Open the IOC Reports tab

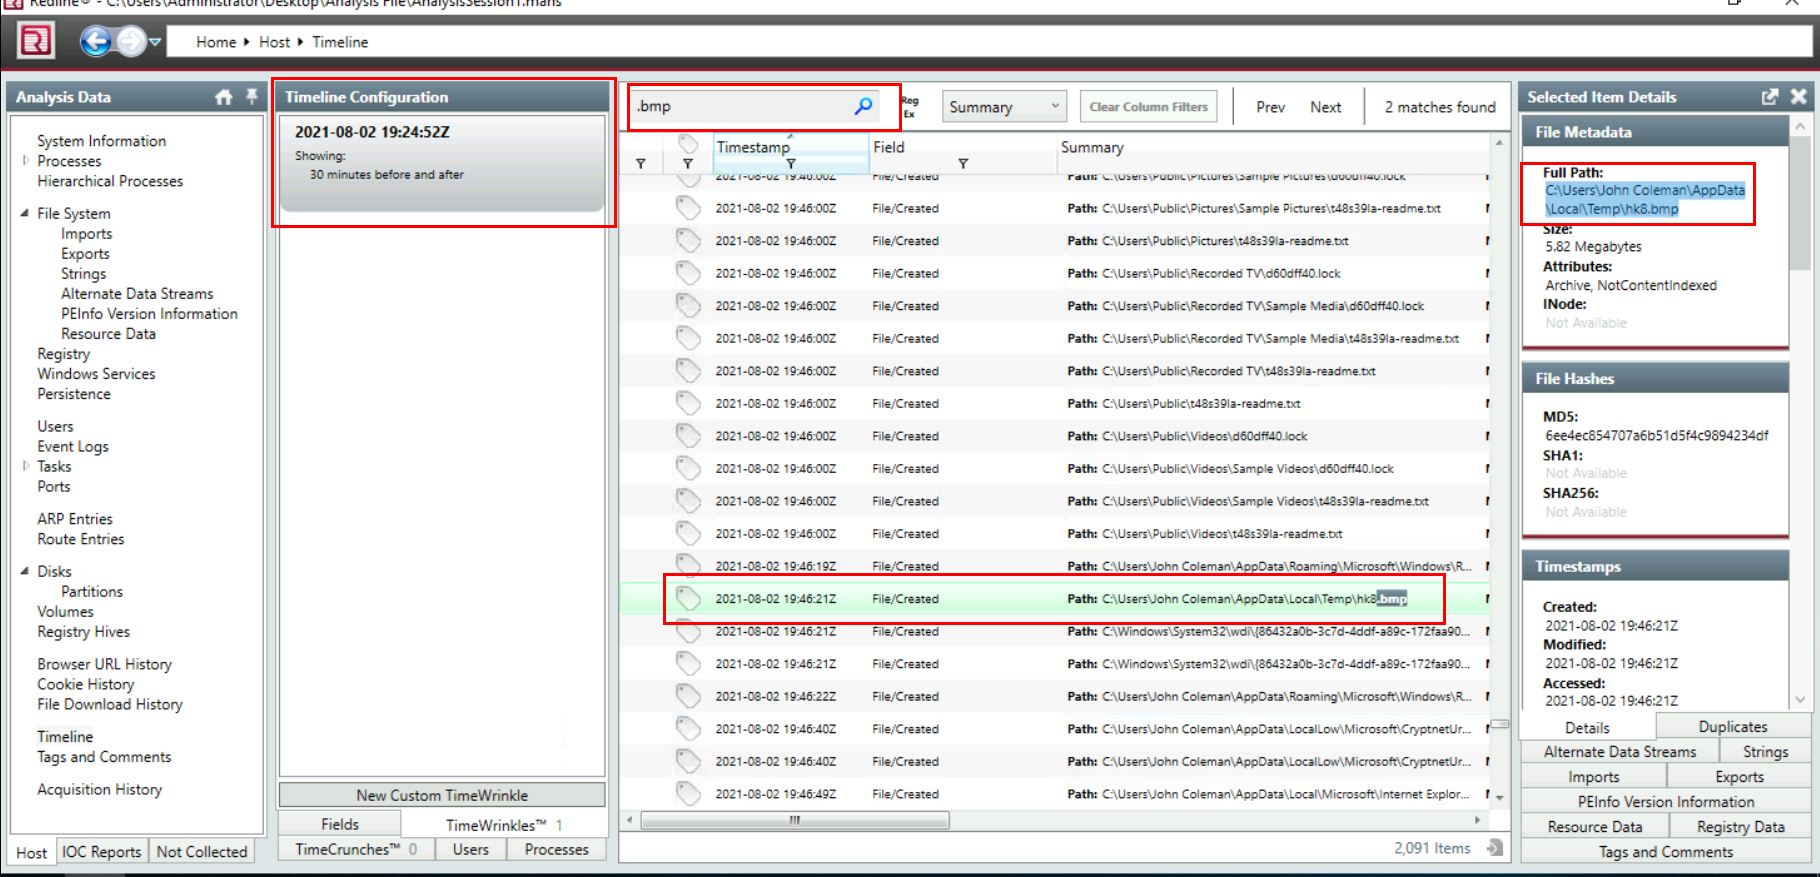click(102, 851)
